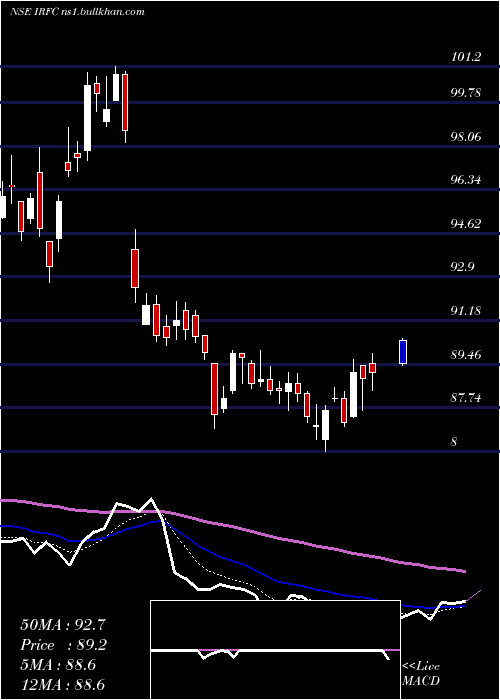
Task: Click the 5MA : 88.6 readout
Action: point(58,665)
